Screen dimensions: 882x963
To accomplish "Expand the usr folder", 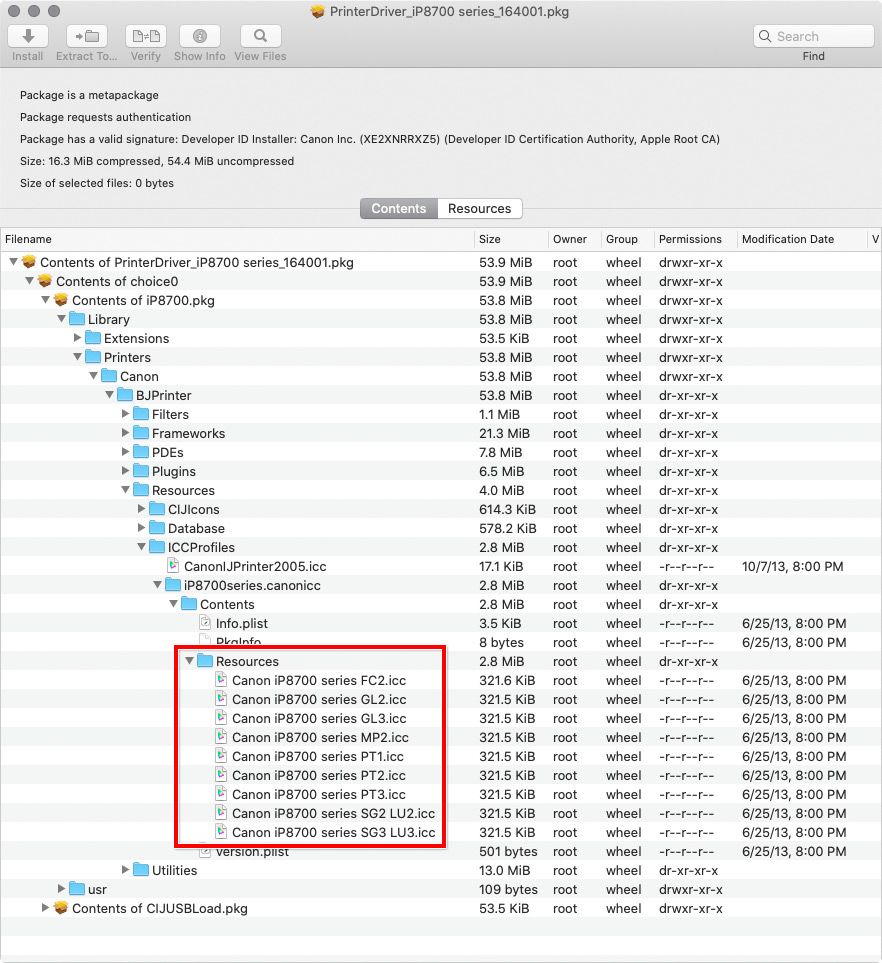I will tap(61, 889).
